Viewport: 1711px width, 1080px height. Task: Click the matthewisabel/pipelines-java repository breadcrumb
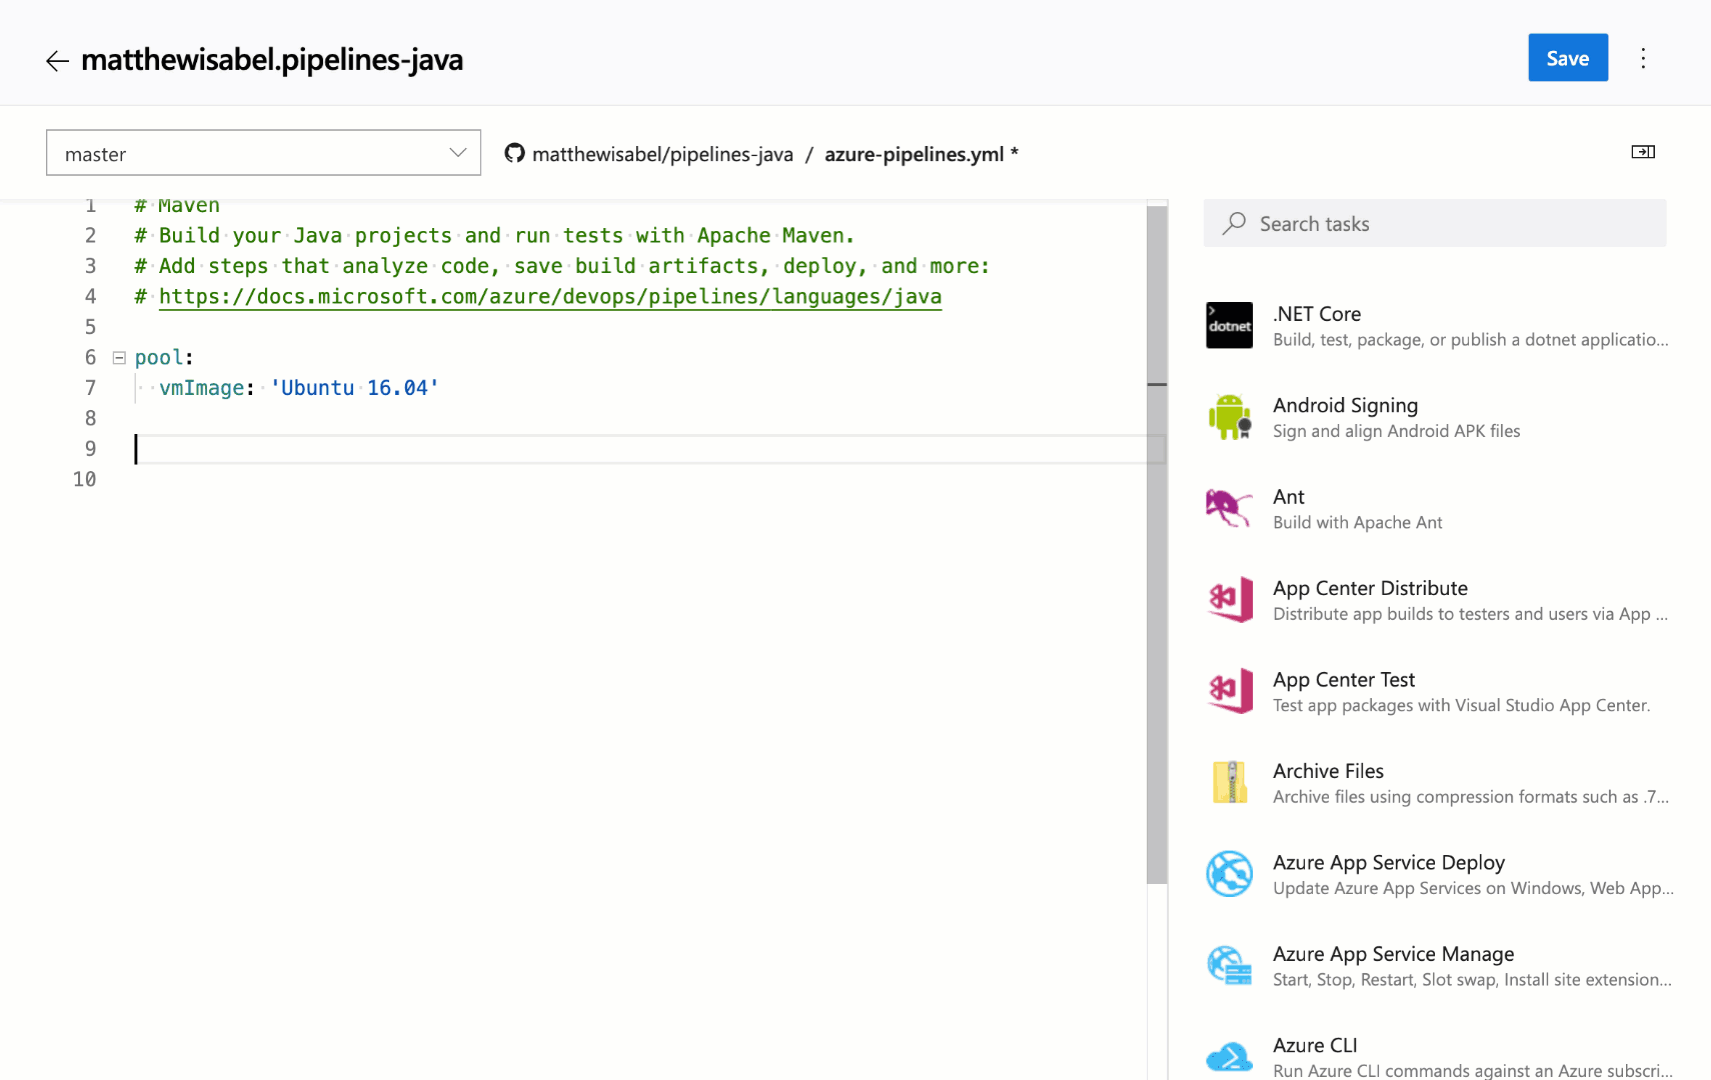(x=662, y=154)
